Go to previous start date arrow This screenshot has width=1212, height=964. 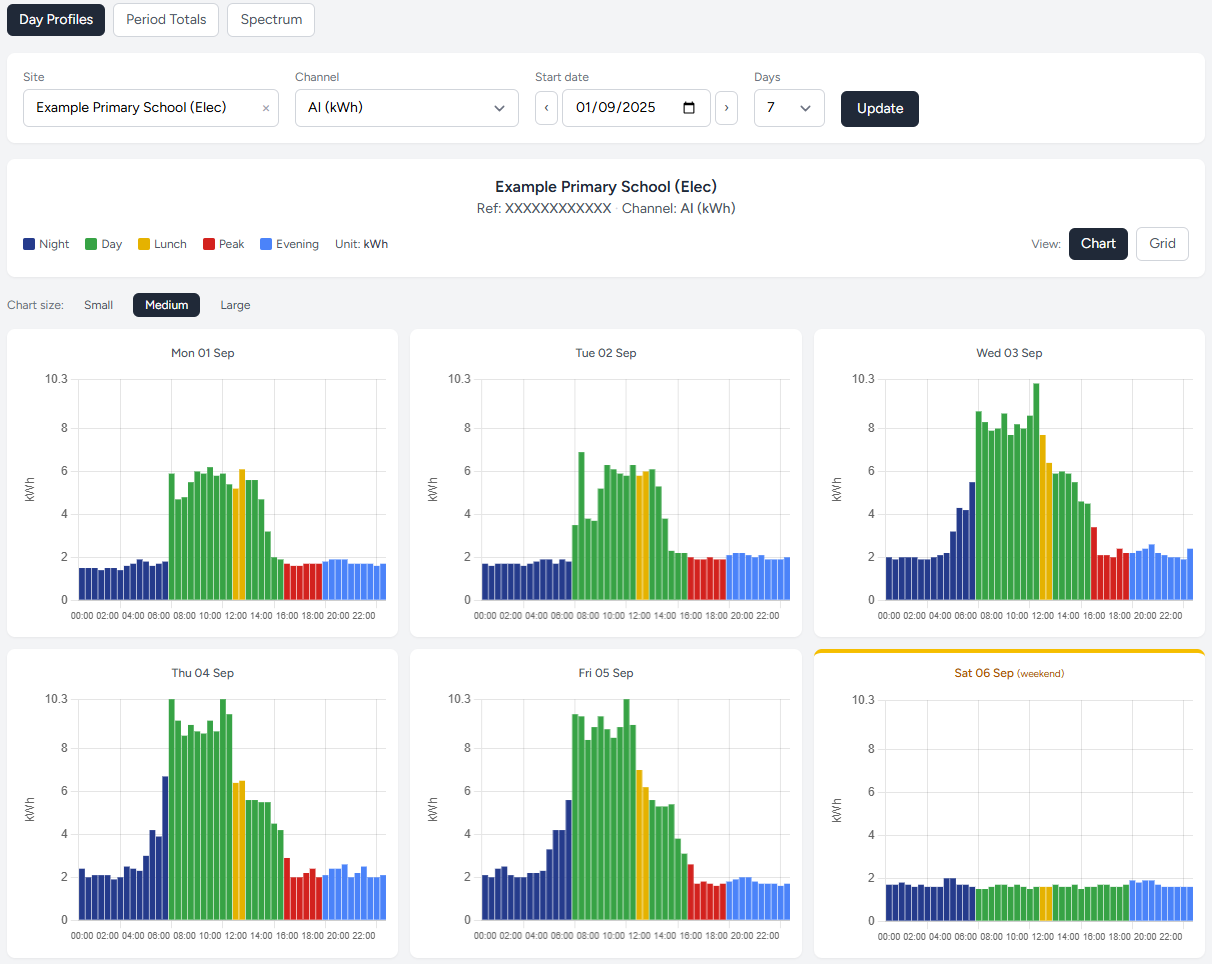(x=546, y=108)
